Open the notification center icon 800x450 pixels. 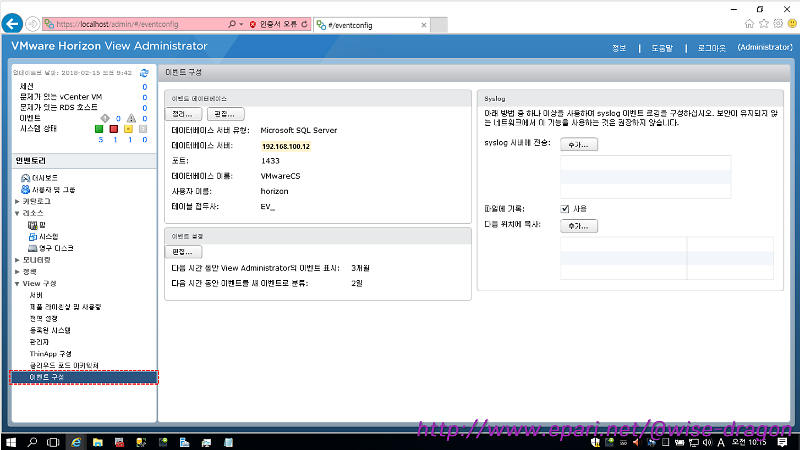(782, 442)
